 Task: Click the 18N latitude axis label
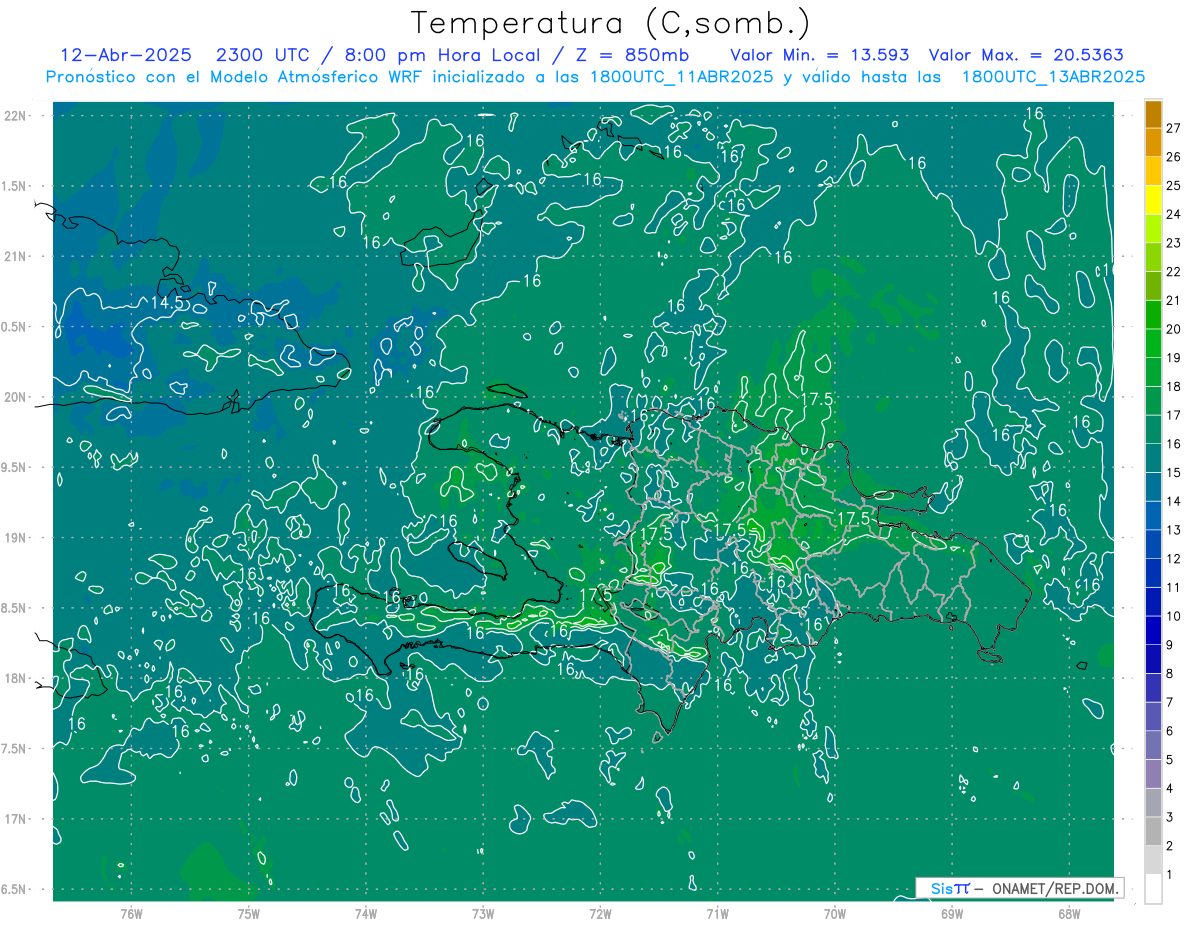pos(16,678)
